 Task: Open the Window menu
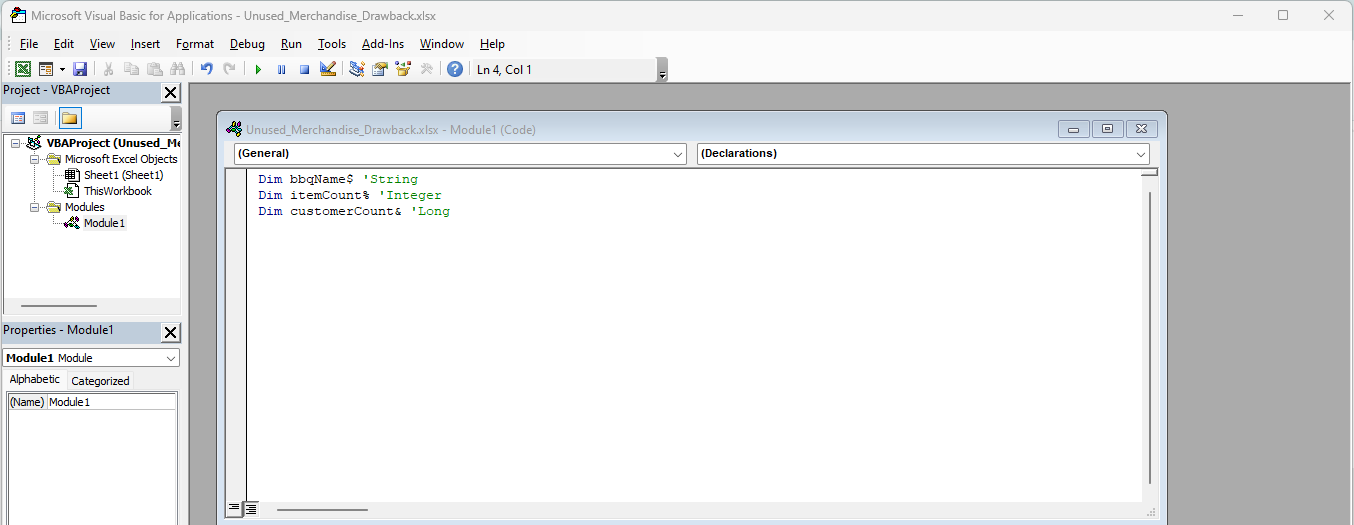point(442,44)
